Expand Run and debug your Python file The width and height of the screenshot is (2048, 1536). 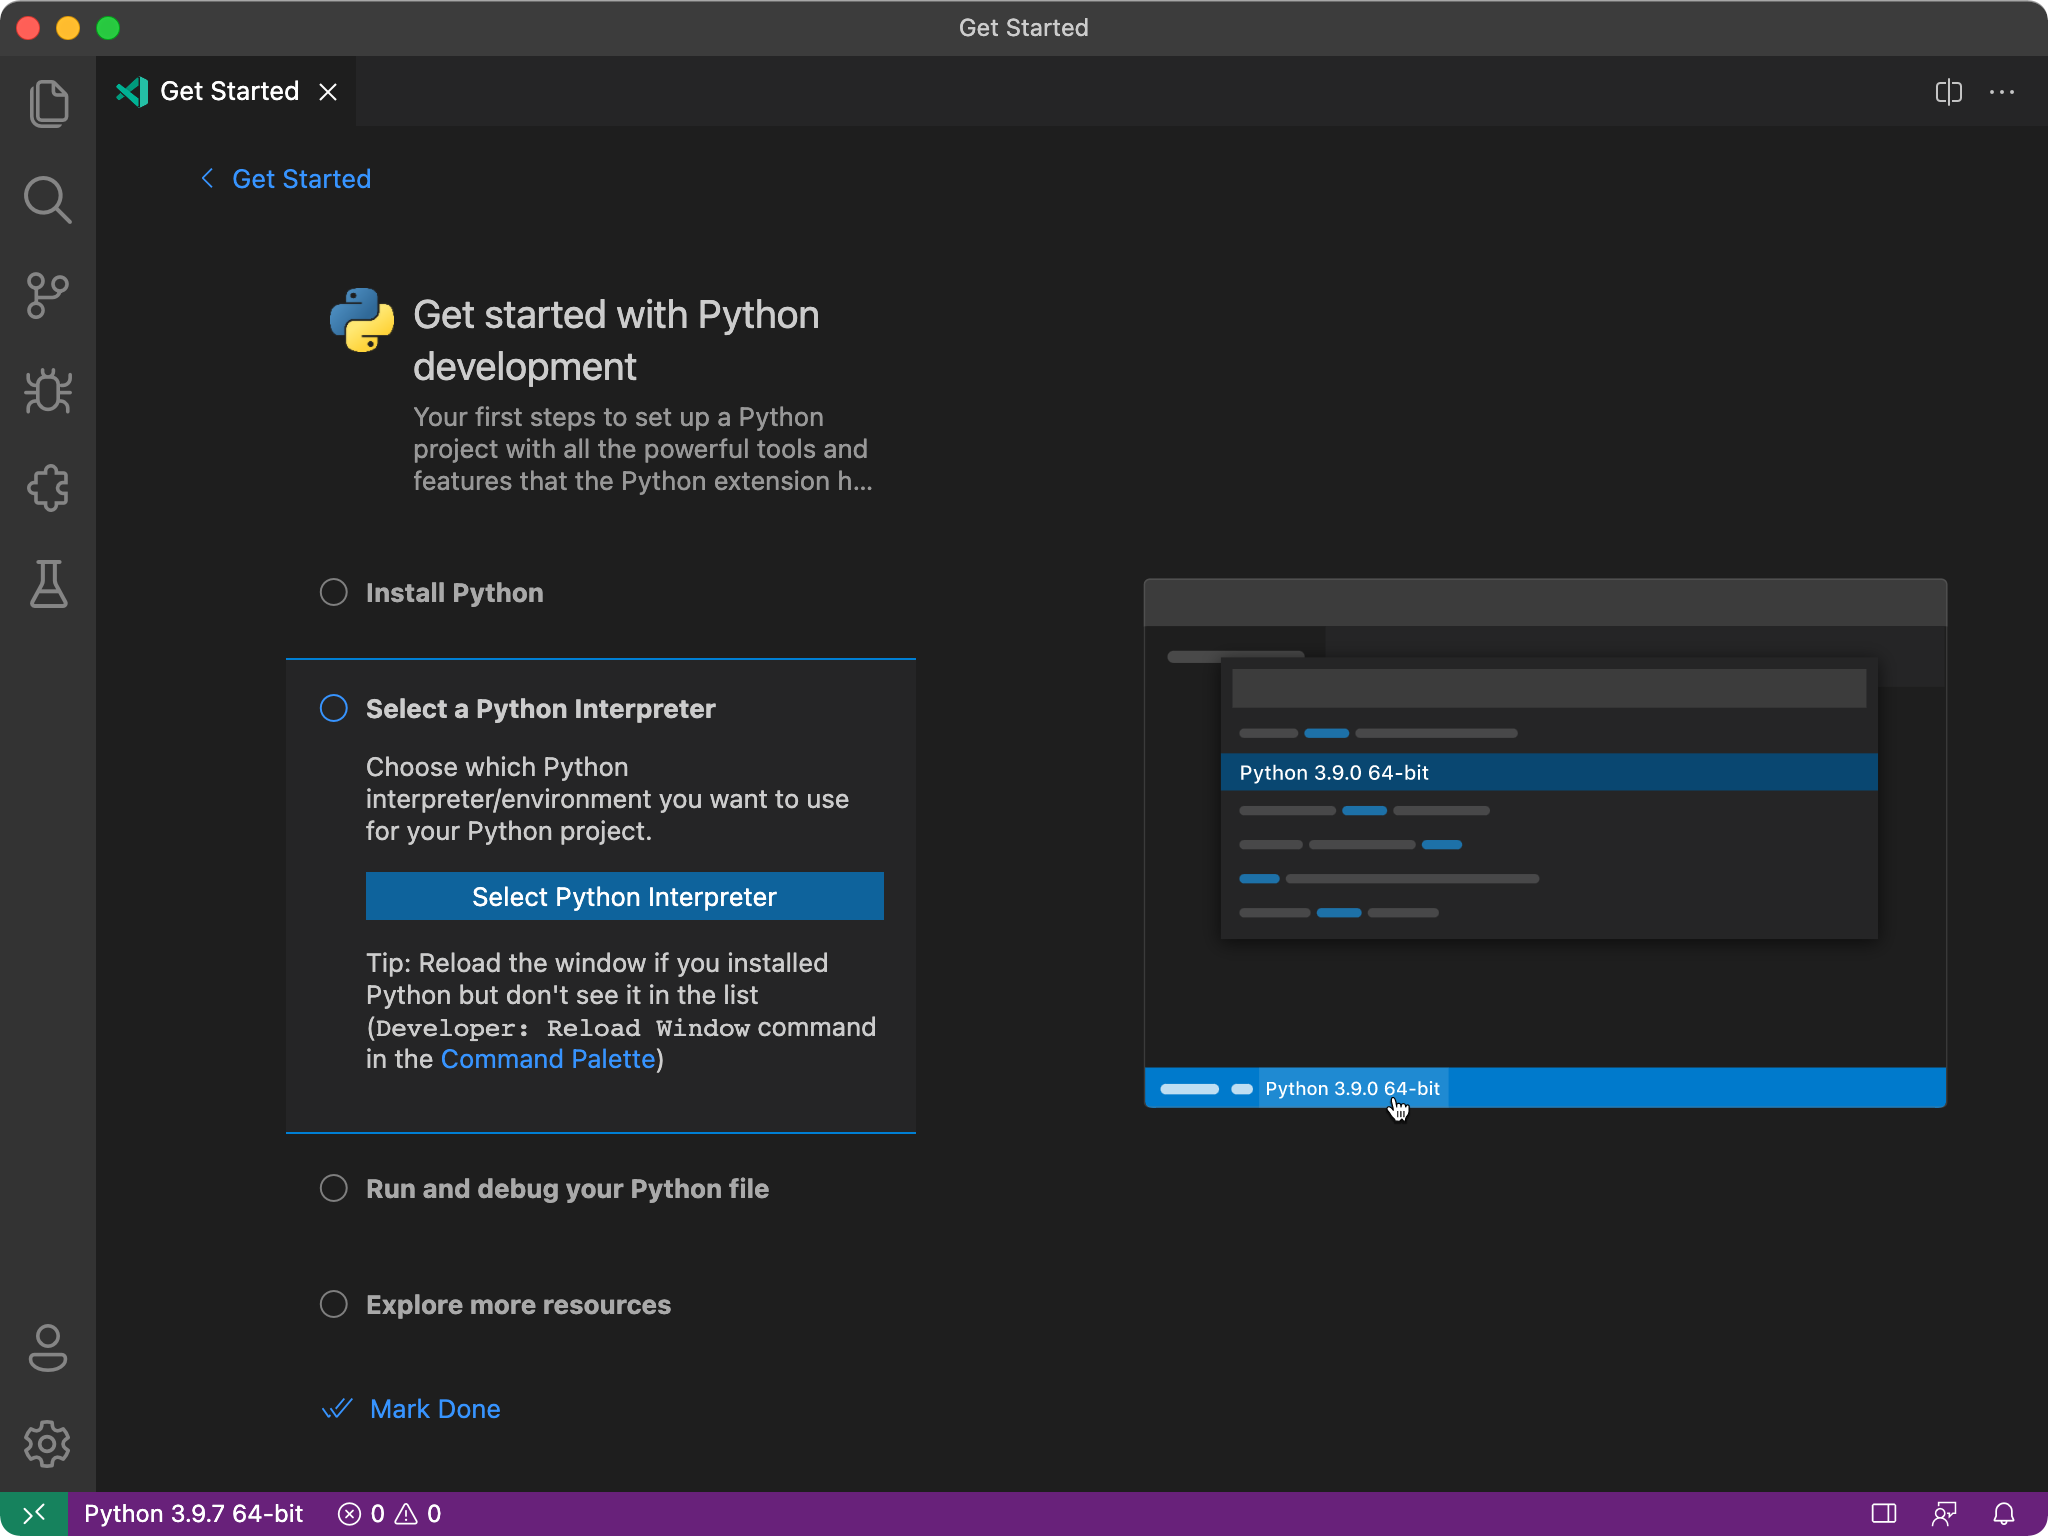(x=567, y=1188)
